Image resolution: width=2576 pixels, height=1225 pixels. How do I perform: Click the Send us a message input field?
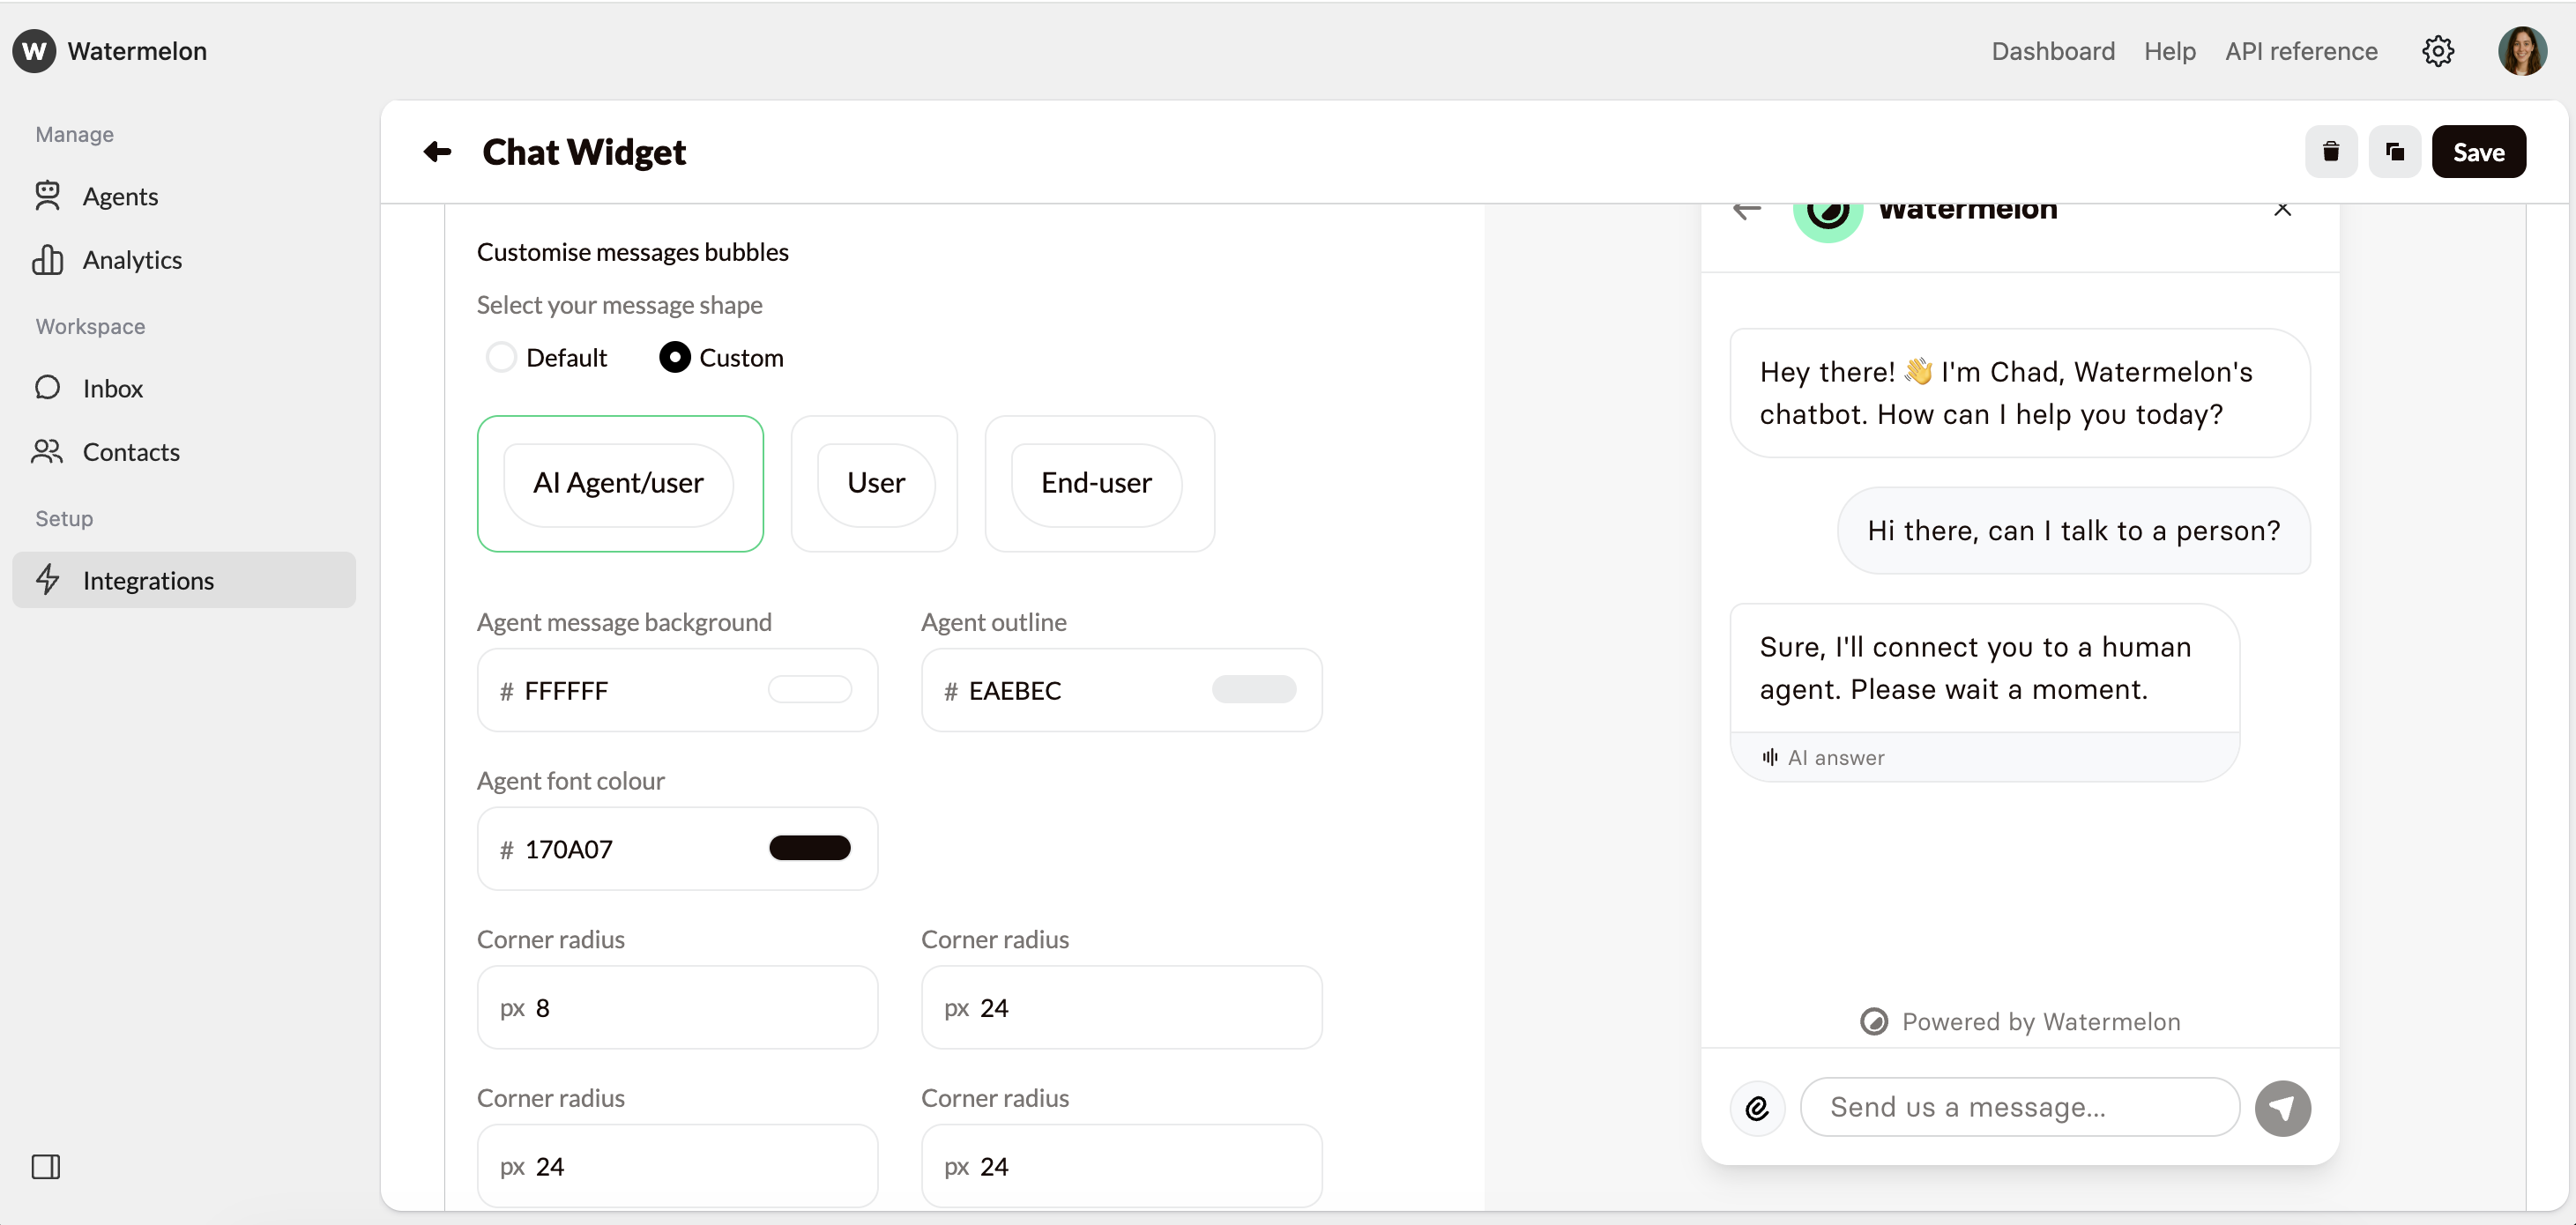(2019, 1107)
